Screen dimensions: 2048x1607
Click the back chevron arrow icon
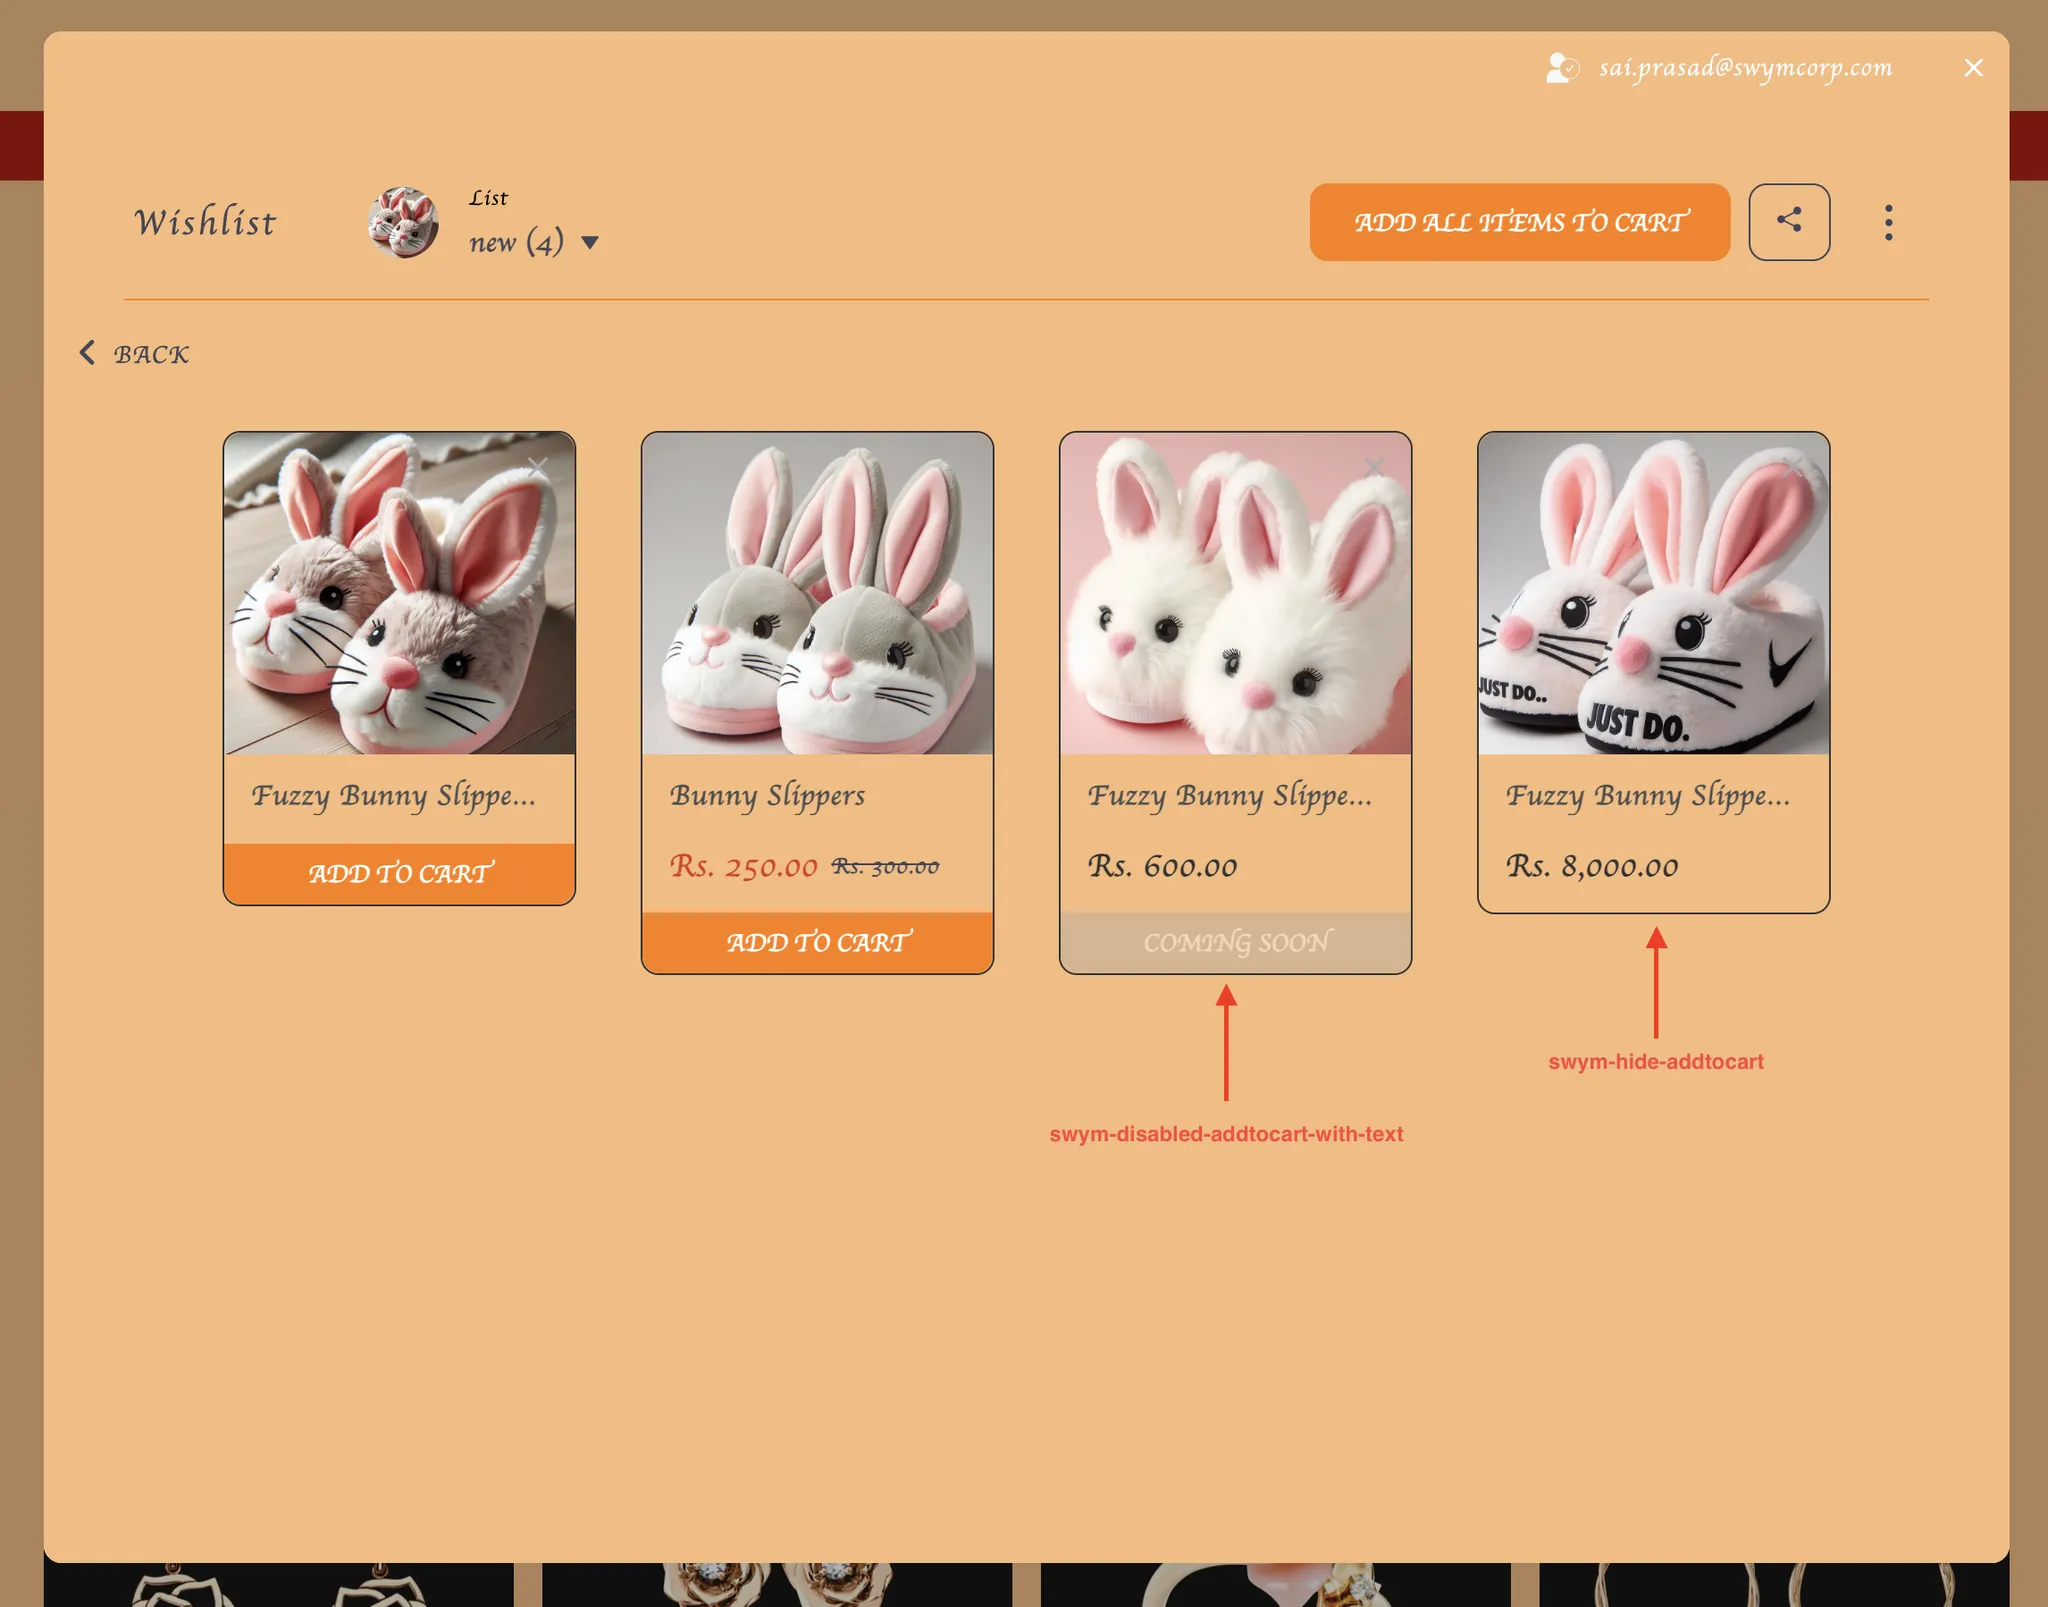coord(88,353)
